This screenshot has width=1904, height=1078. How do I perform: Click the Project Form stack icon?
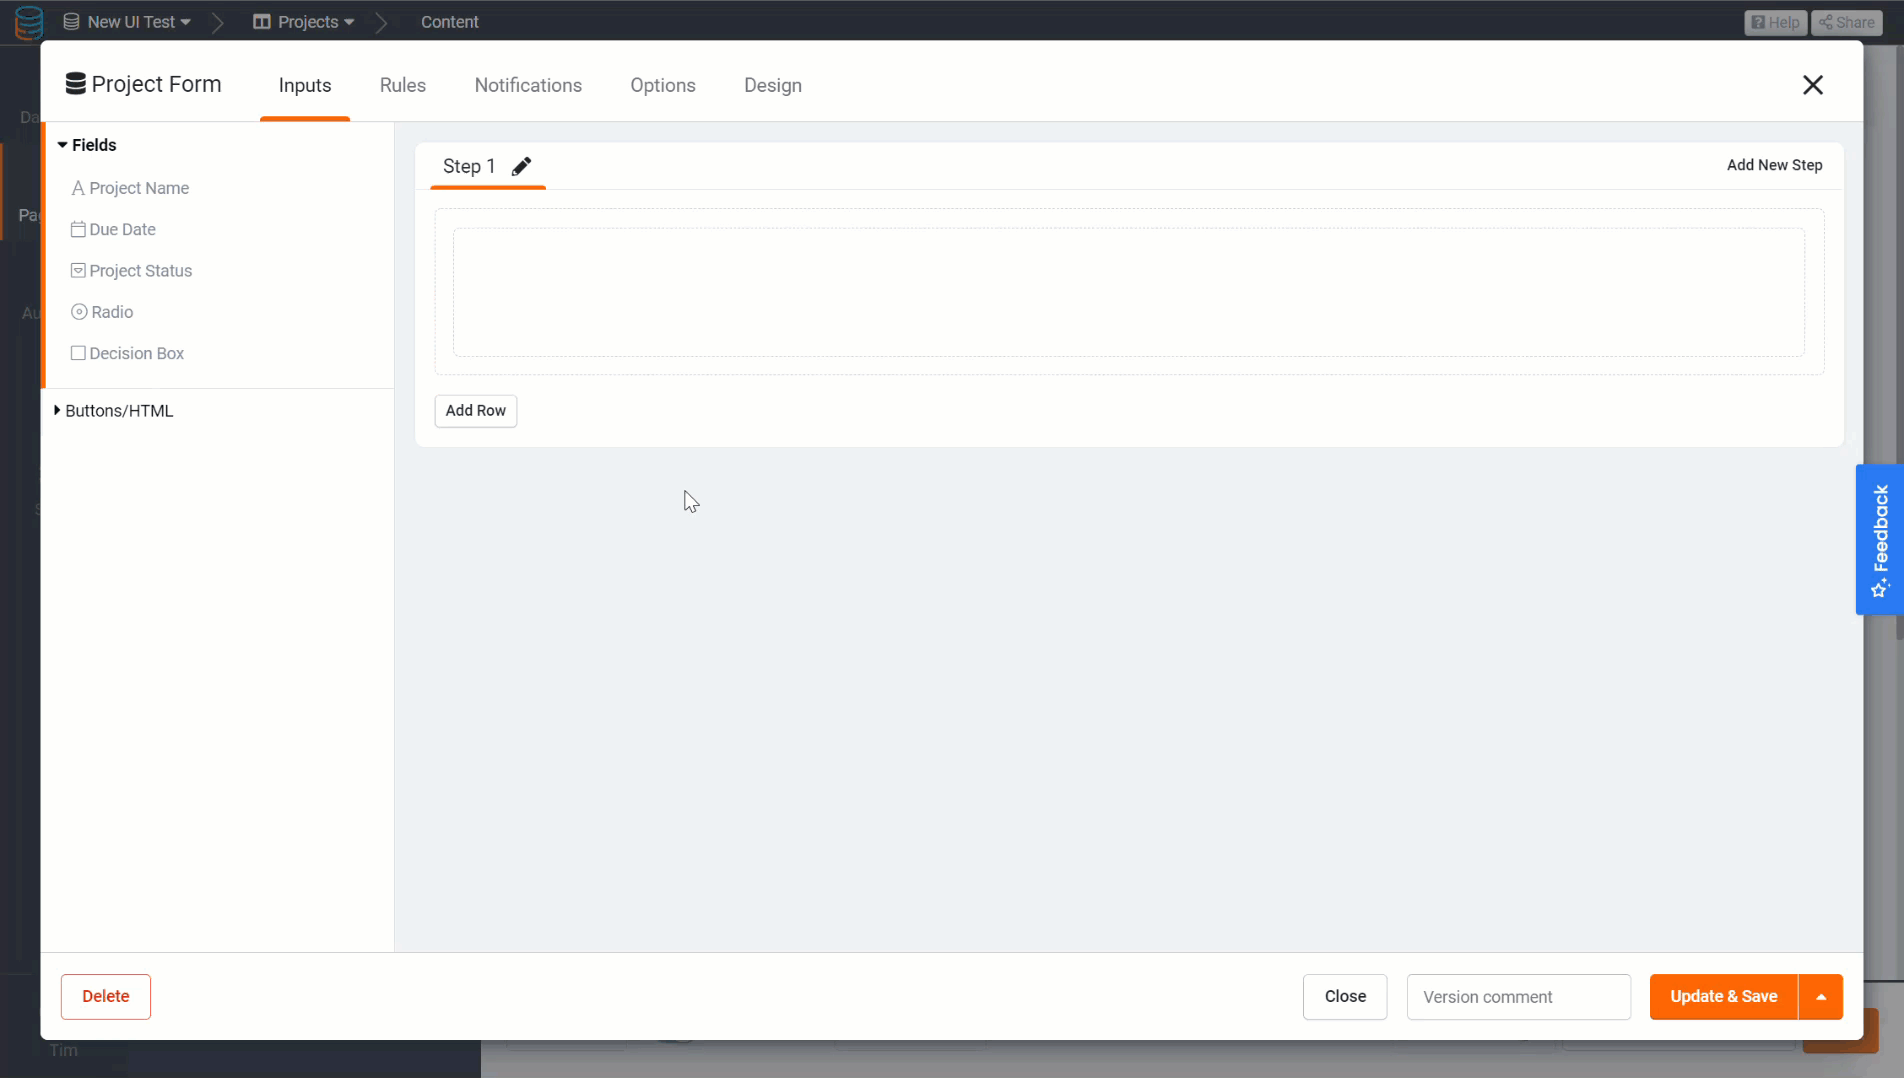coord(75,84)
